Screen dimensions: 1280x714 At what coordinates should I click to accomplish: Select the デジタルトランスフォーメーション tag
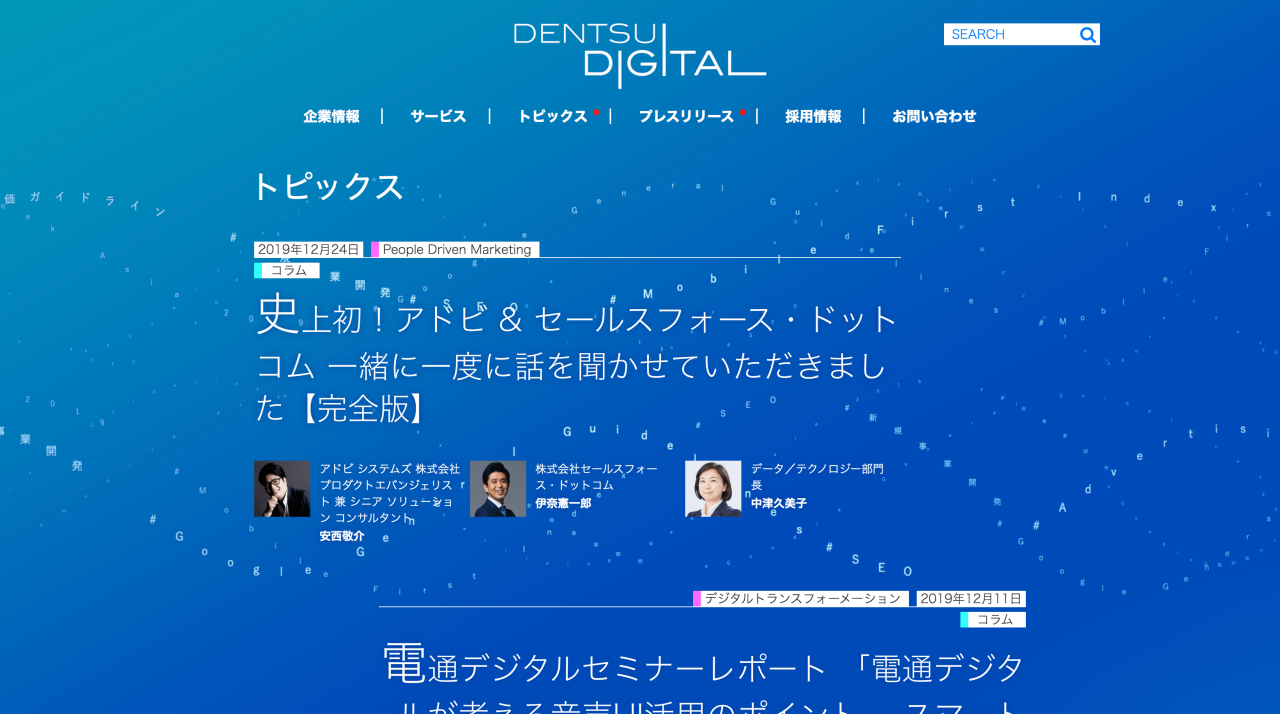click(x=802, y=599)
